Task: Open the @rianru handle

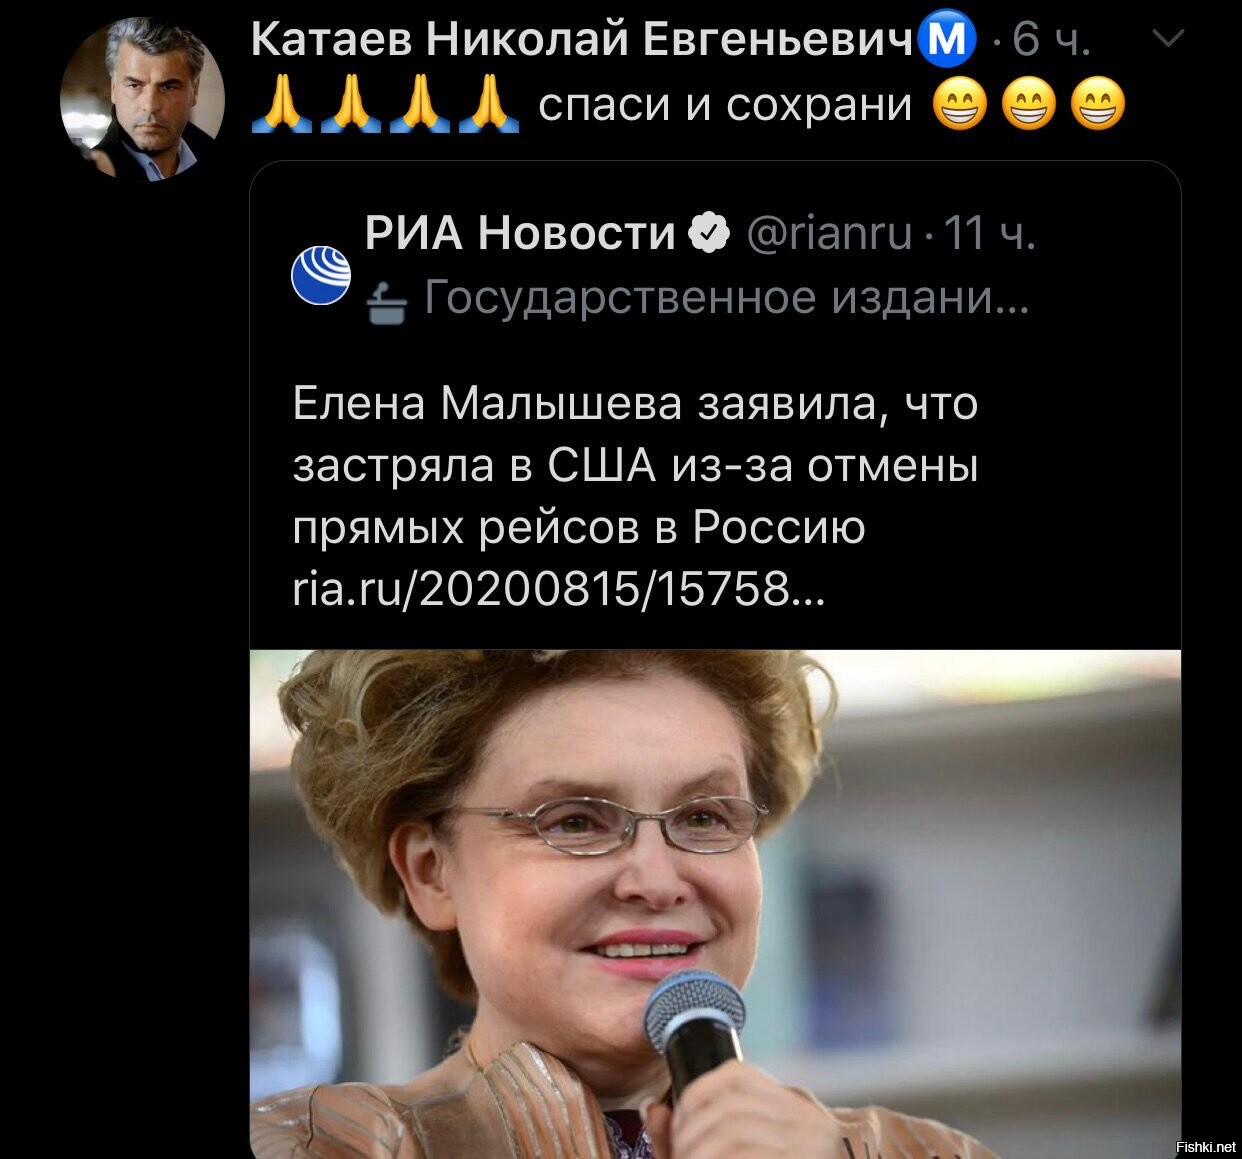Action: [x=829, y=233]
